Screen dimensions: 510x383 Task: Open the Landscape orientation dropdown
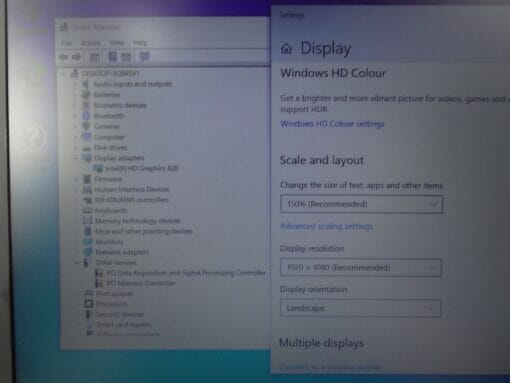point(360,308)
